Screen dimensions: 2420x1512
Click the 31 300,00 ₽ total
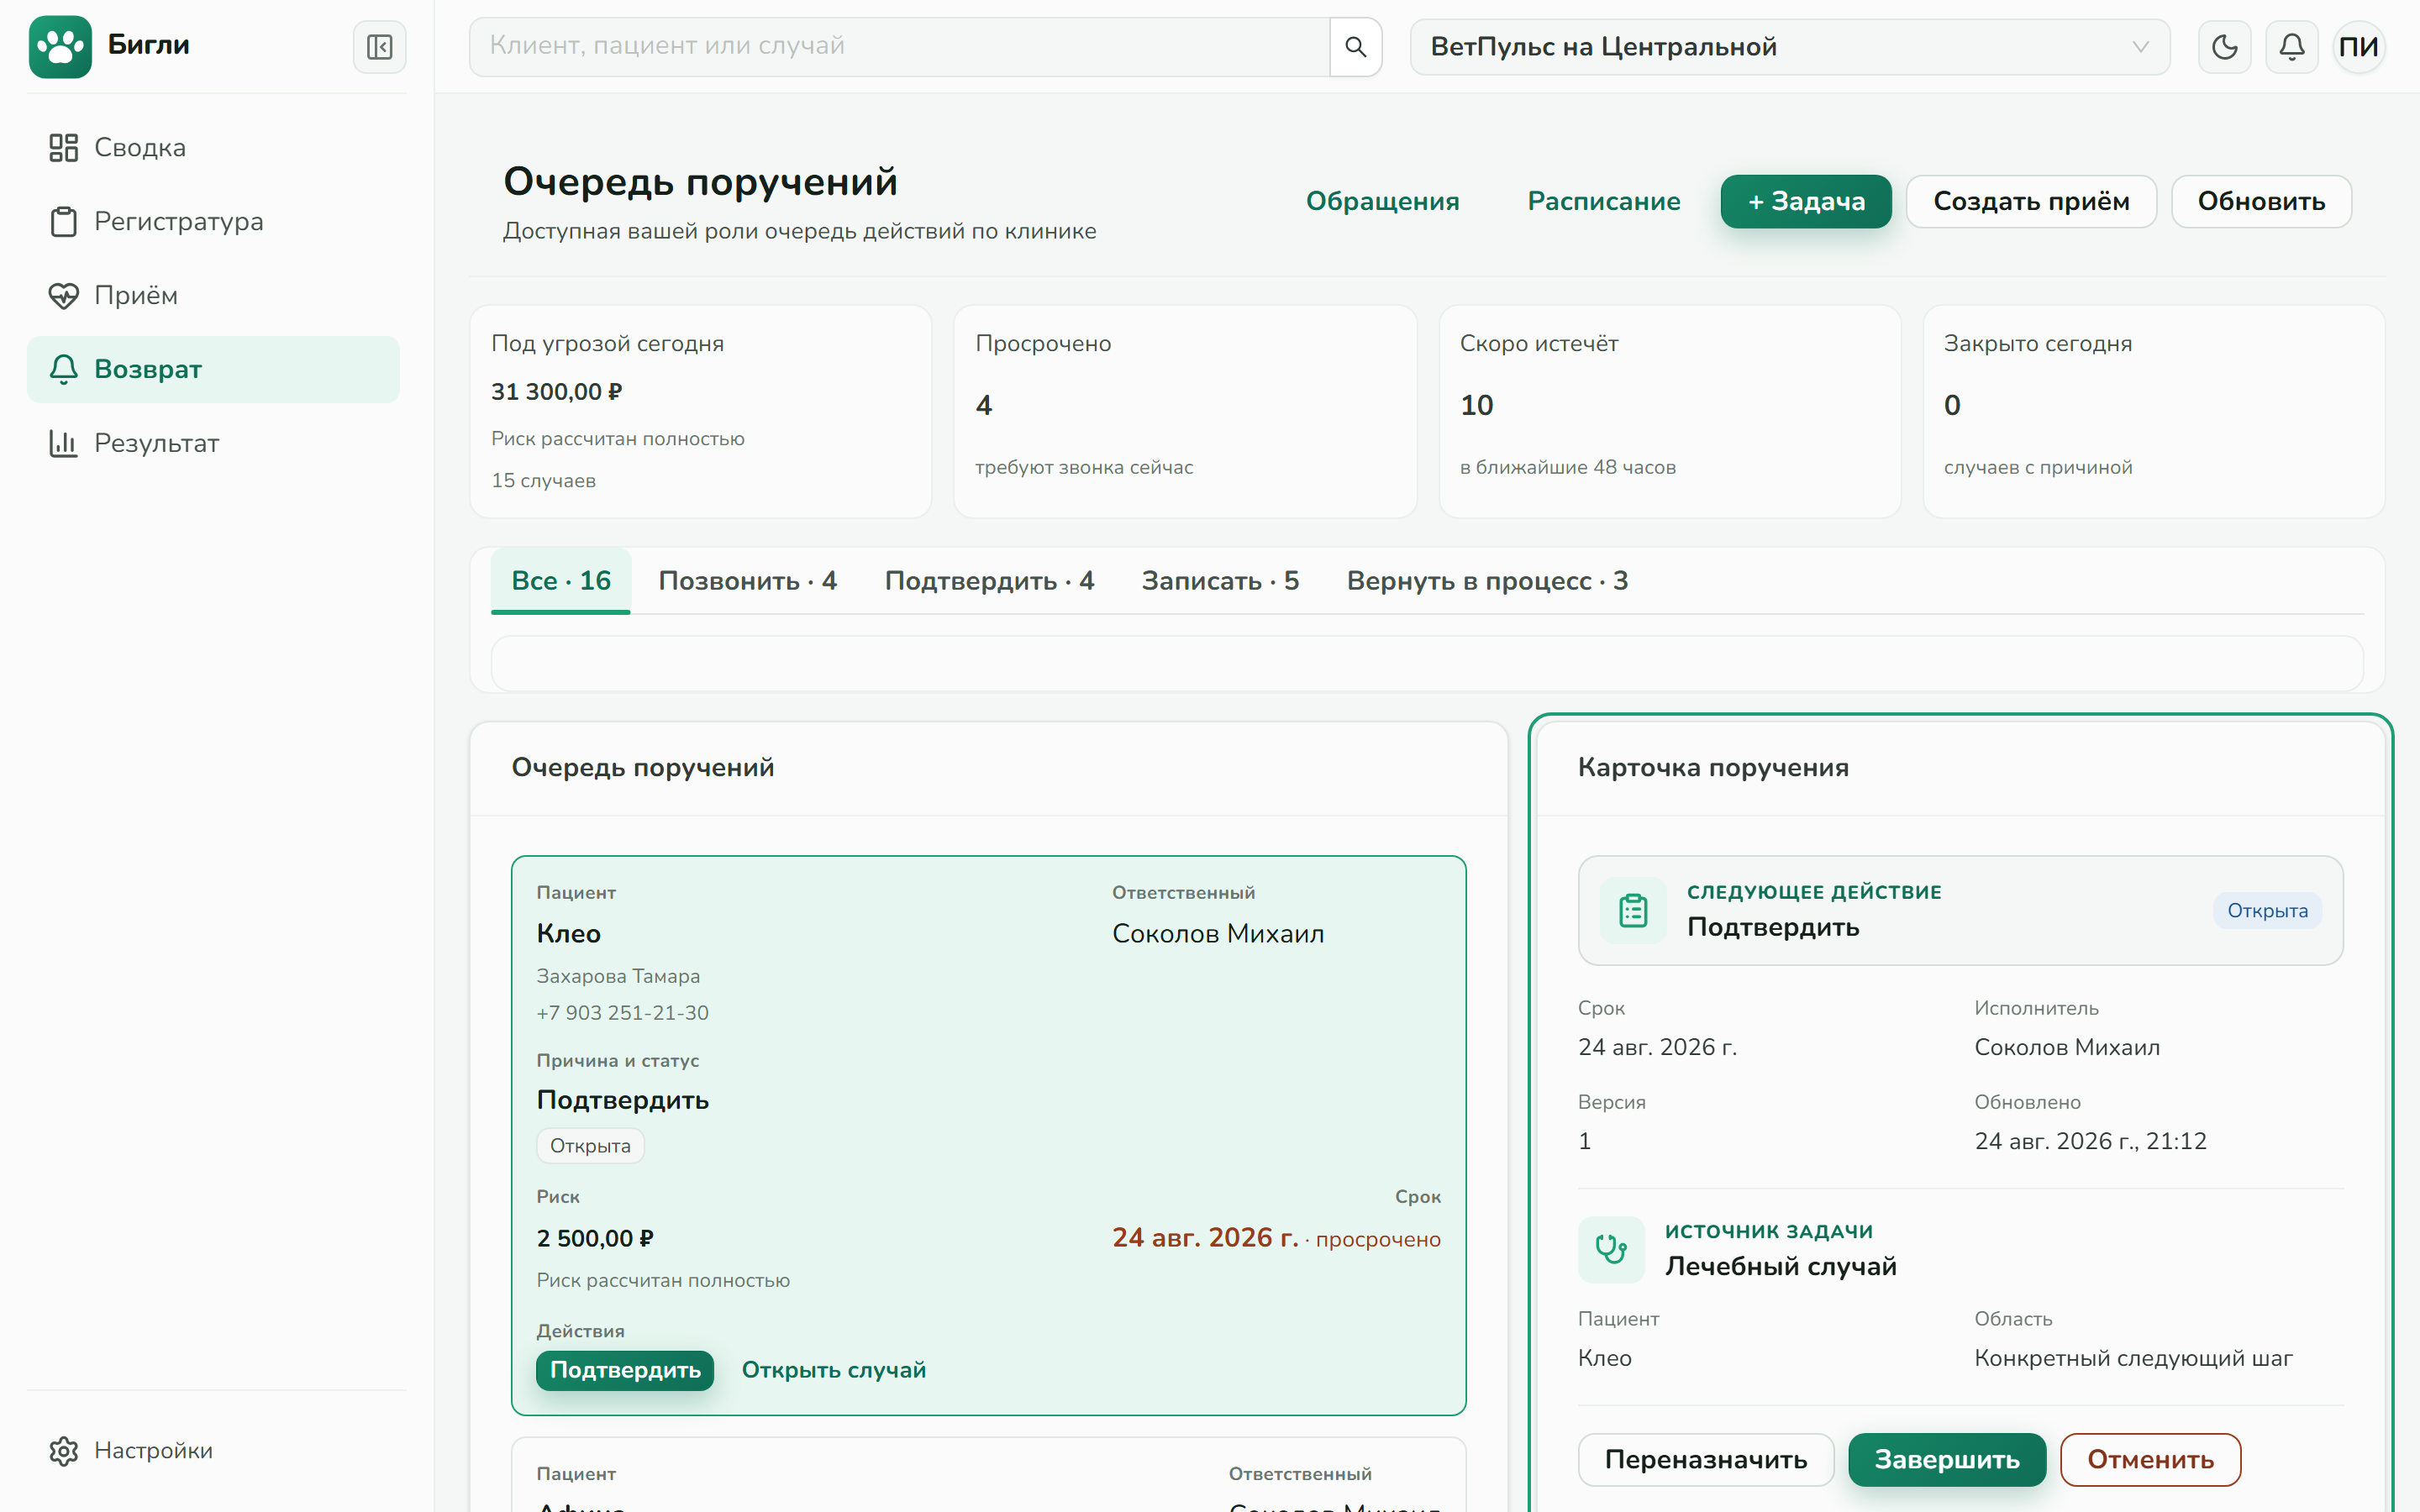click(556, 391)
